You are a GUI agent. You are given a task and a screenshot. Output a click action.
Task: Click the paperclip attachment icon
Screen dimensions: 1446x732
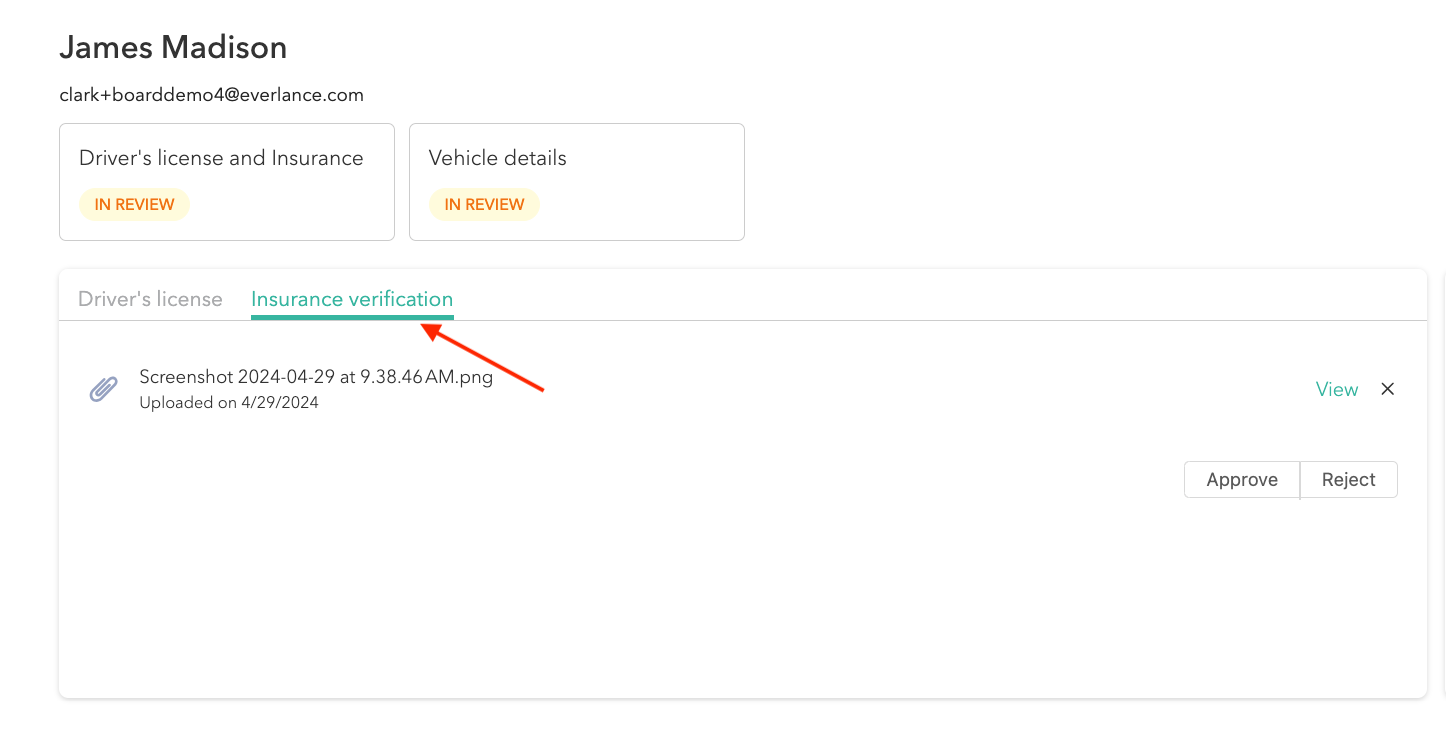(104, 389)
